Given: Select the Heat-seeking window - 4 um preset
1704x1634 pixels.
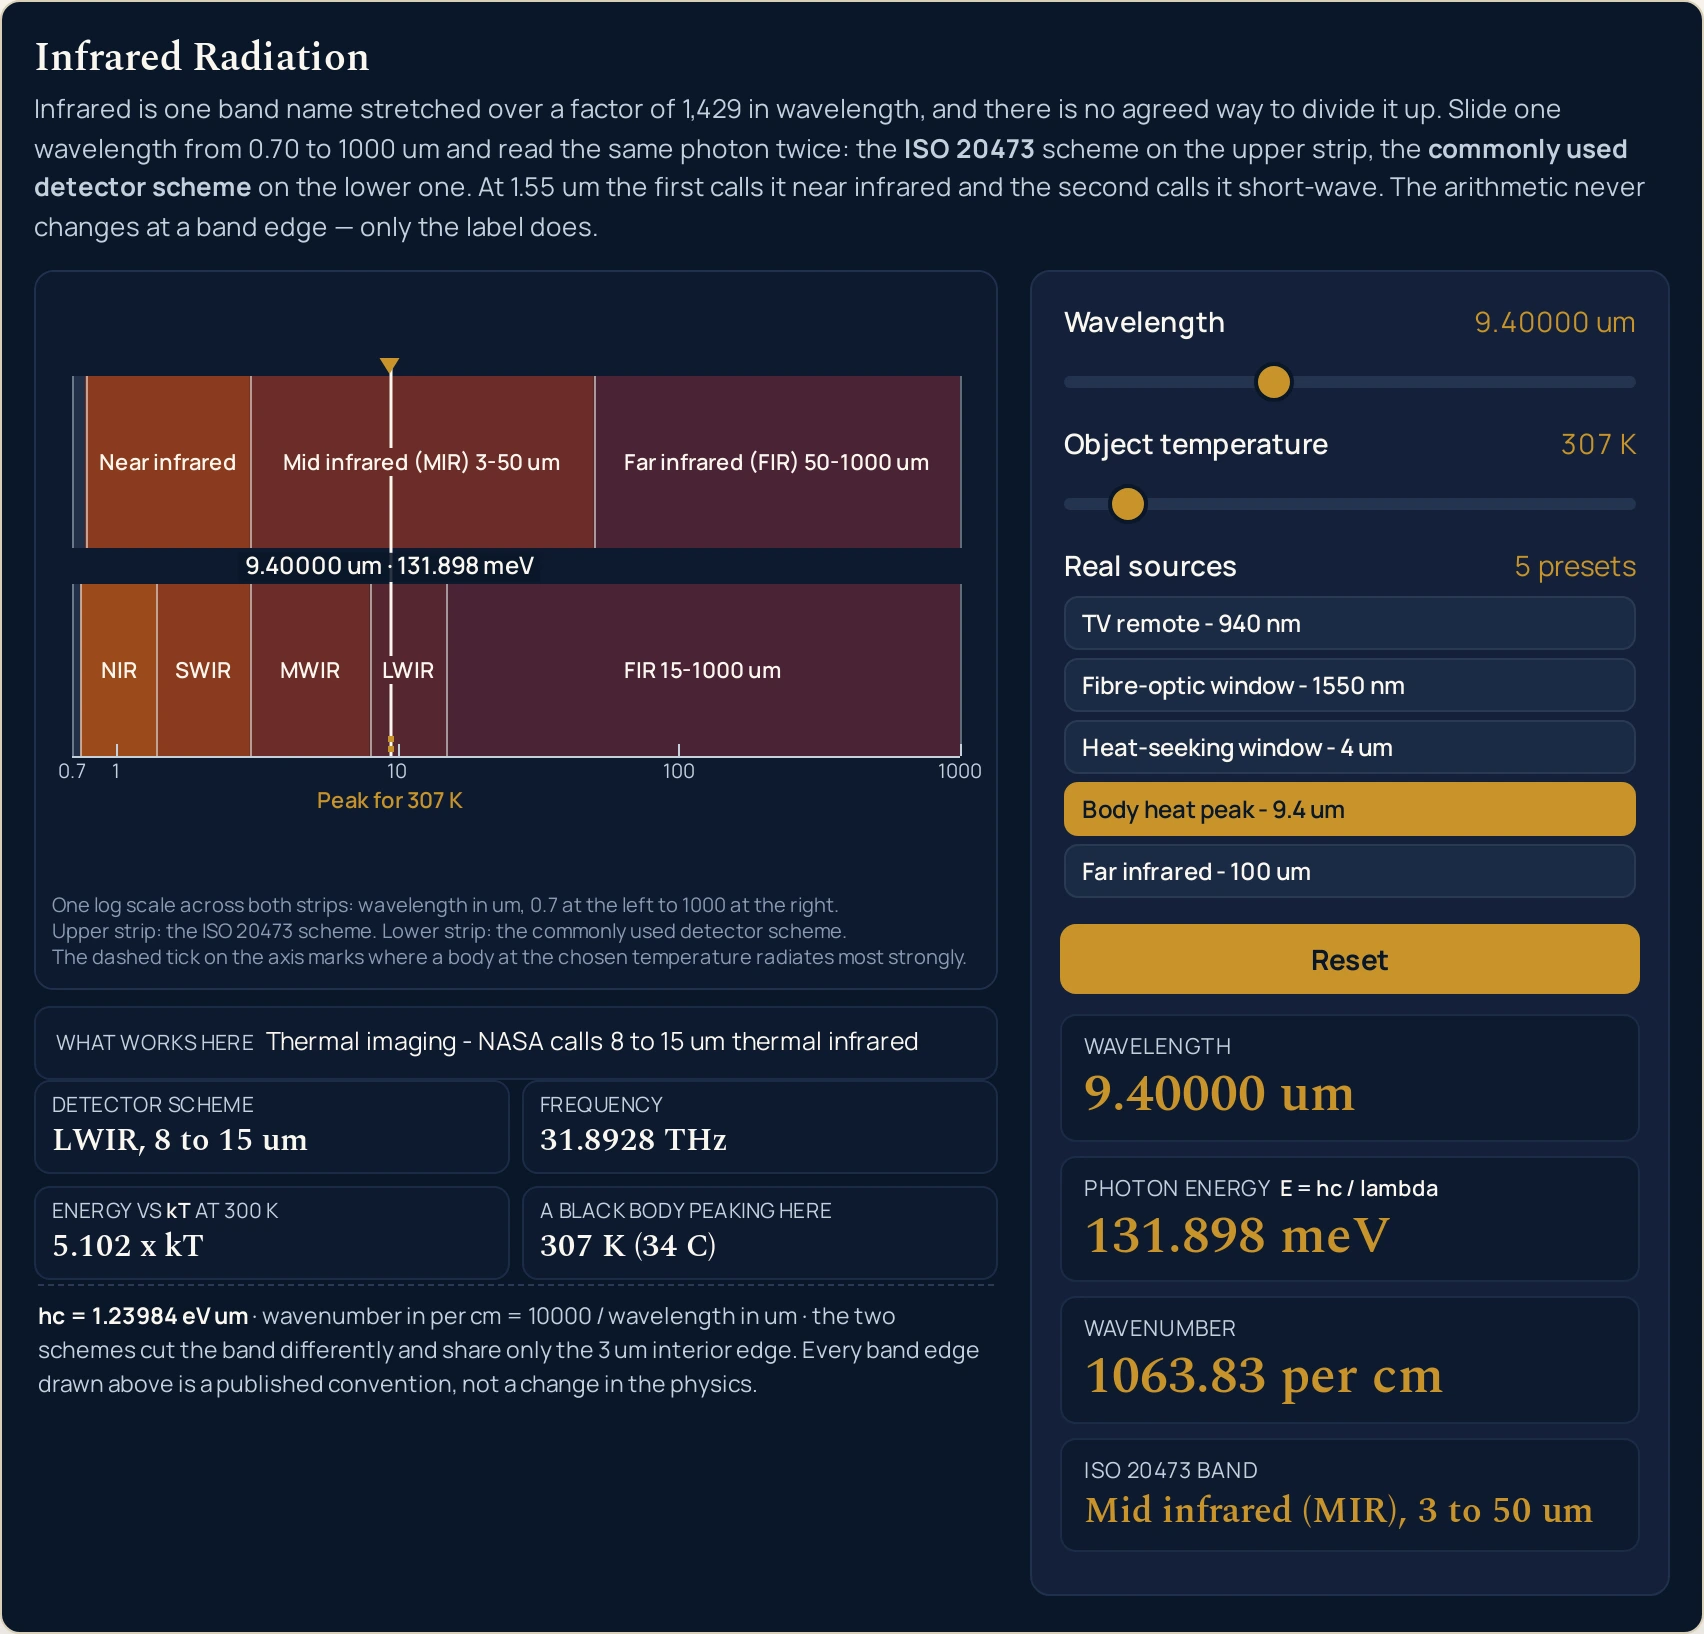Looking at the screenshot, I should [1349, 748].
